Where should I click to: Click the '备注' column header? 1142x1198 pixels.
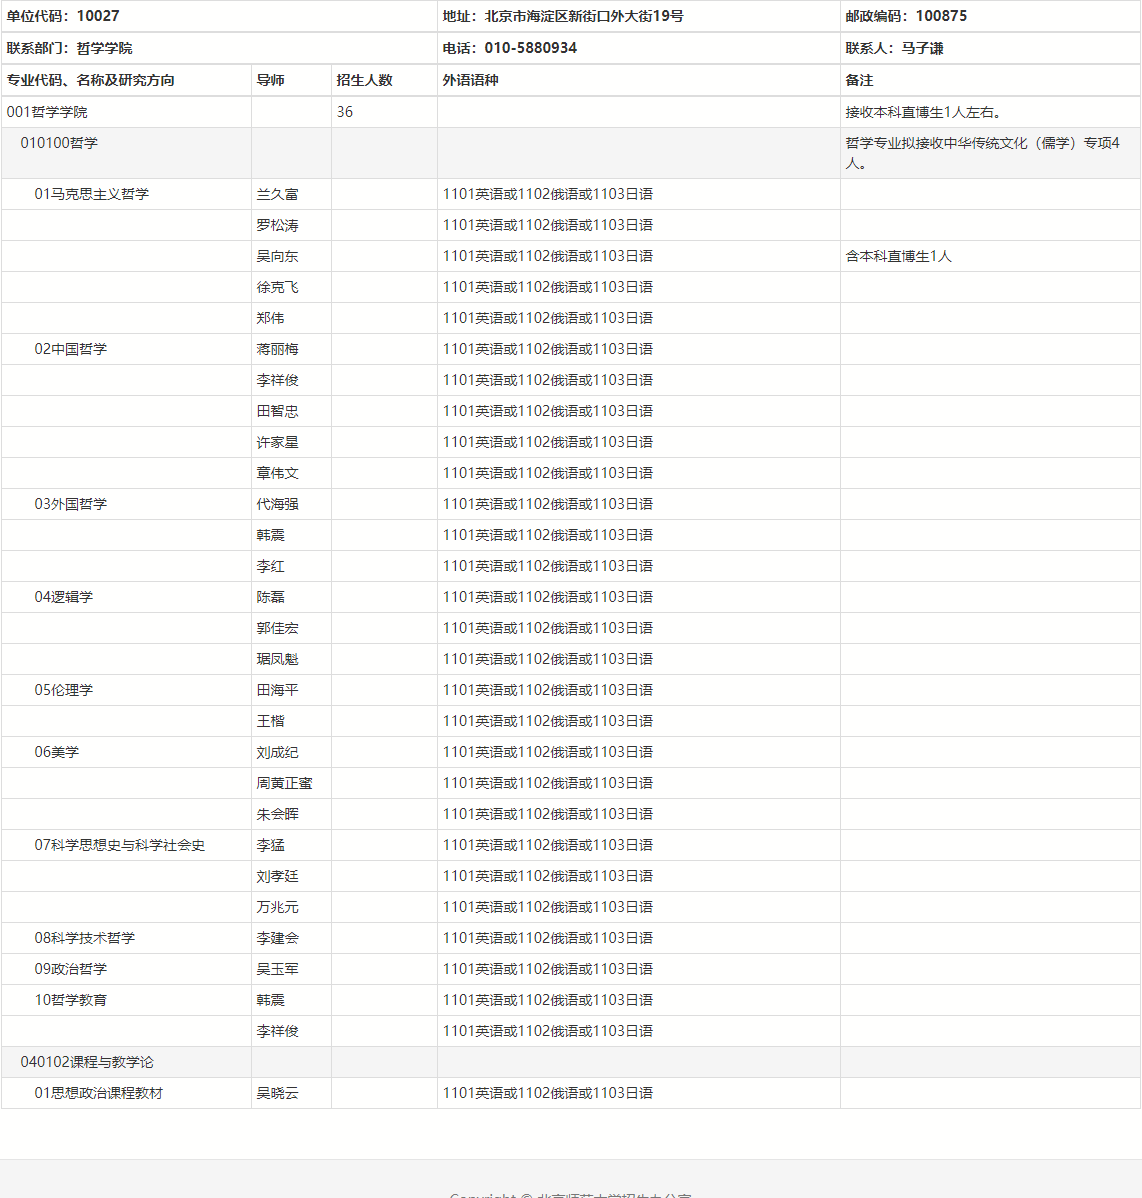[859, 80]
